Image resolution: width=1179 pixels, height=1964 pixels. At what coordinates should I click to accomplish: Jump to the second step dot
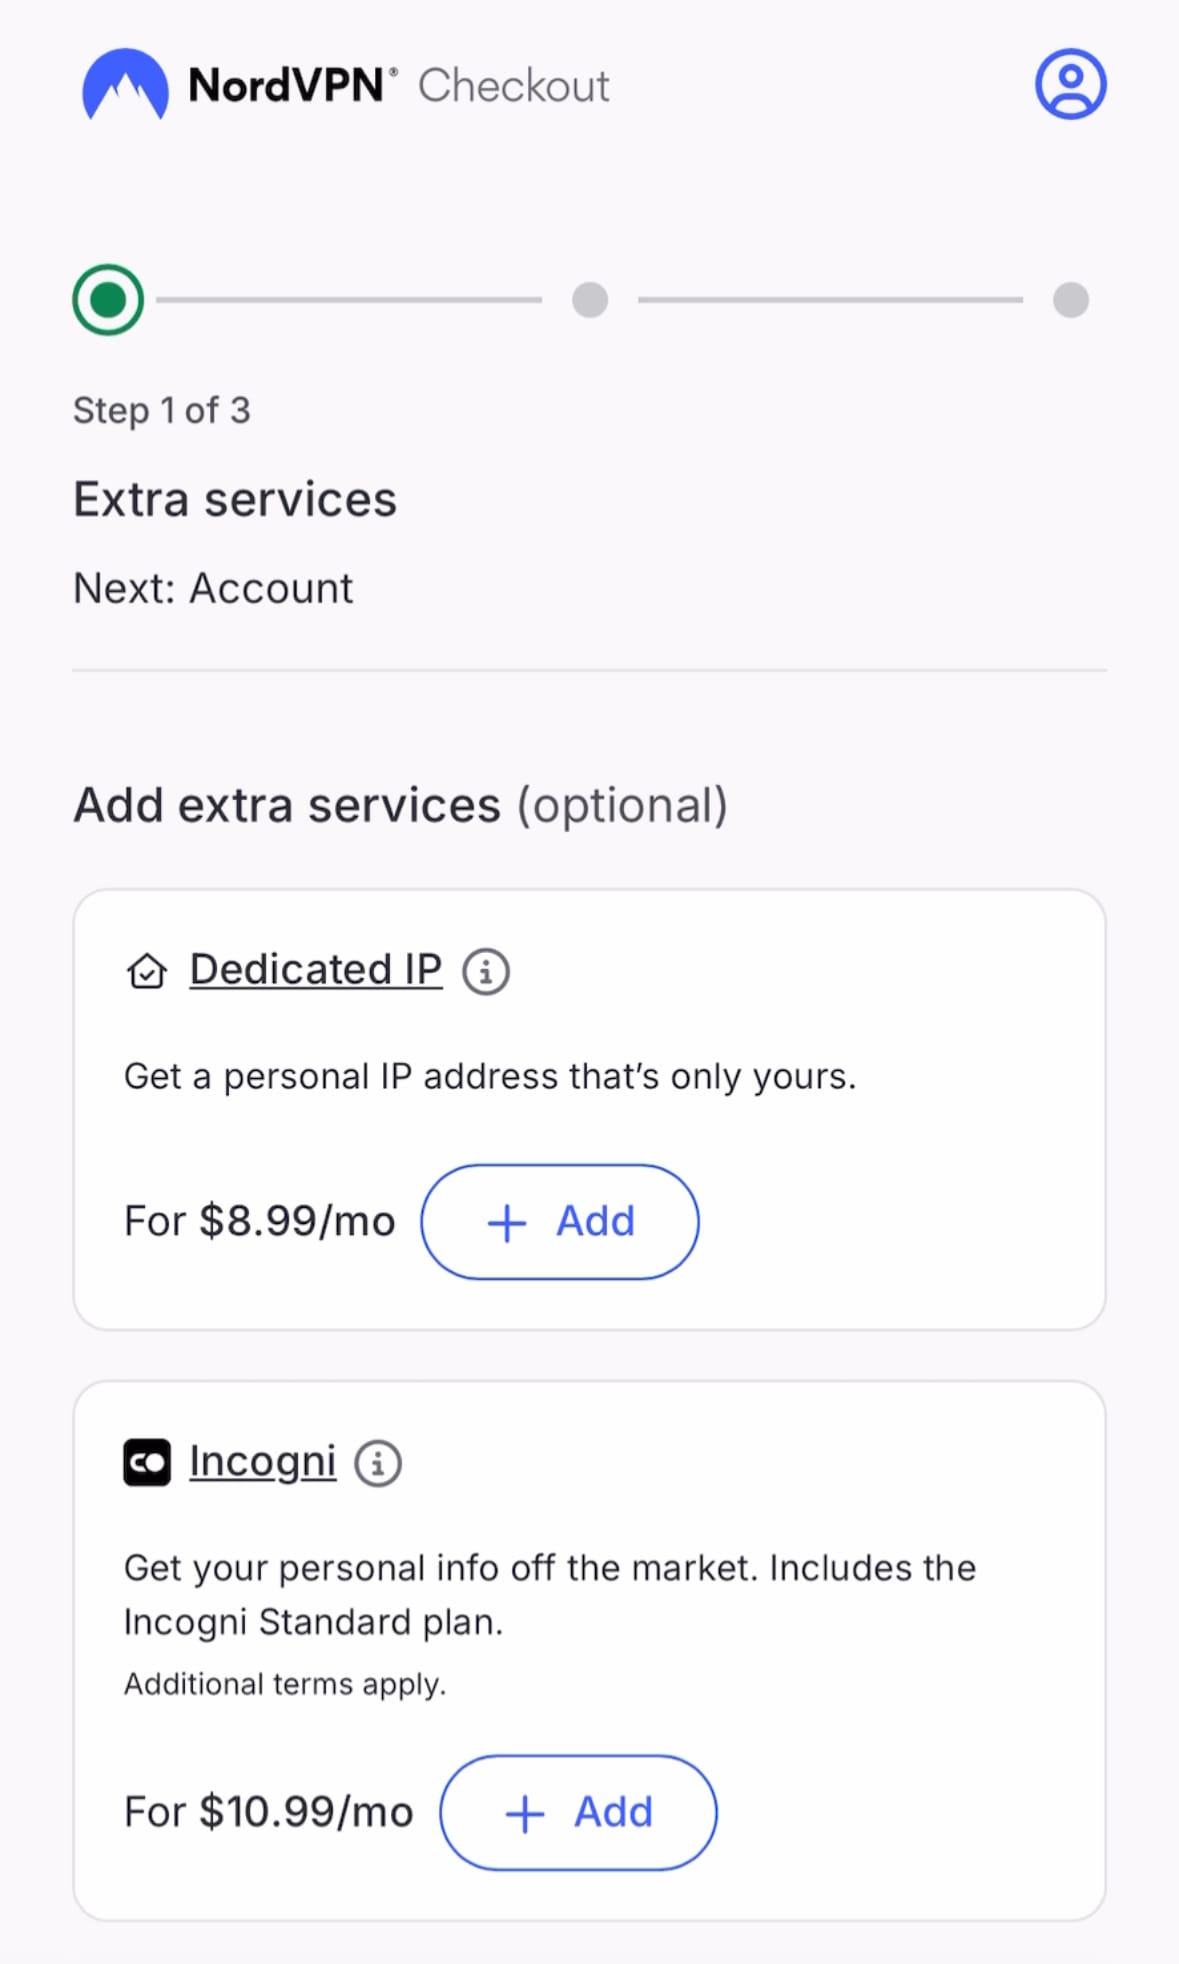(x=590, y=299)
